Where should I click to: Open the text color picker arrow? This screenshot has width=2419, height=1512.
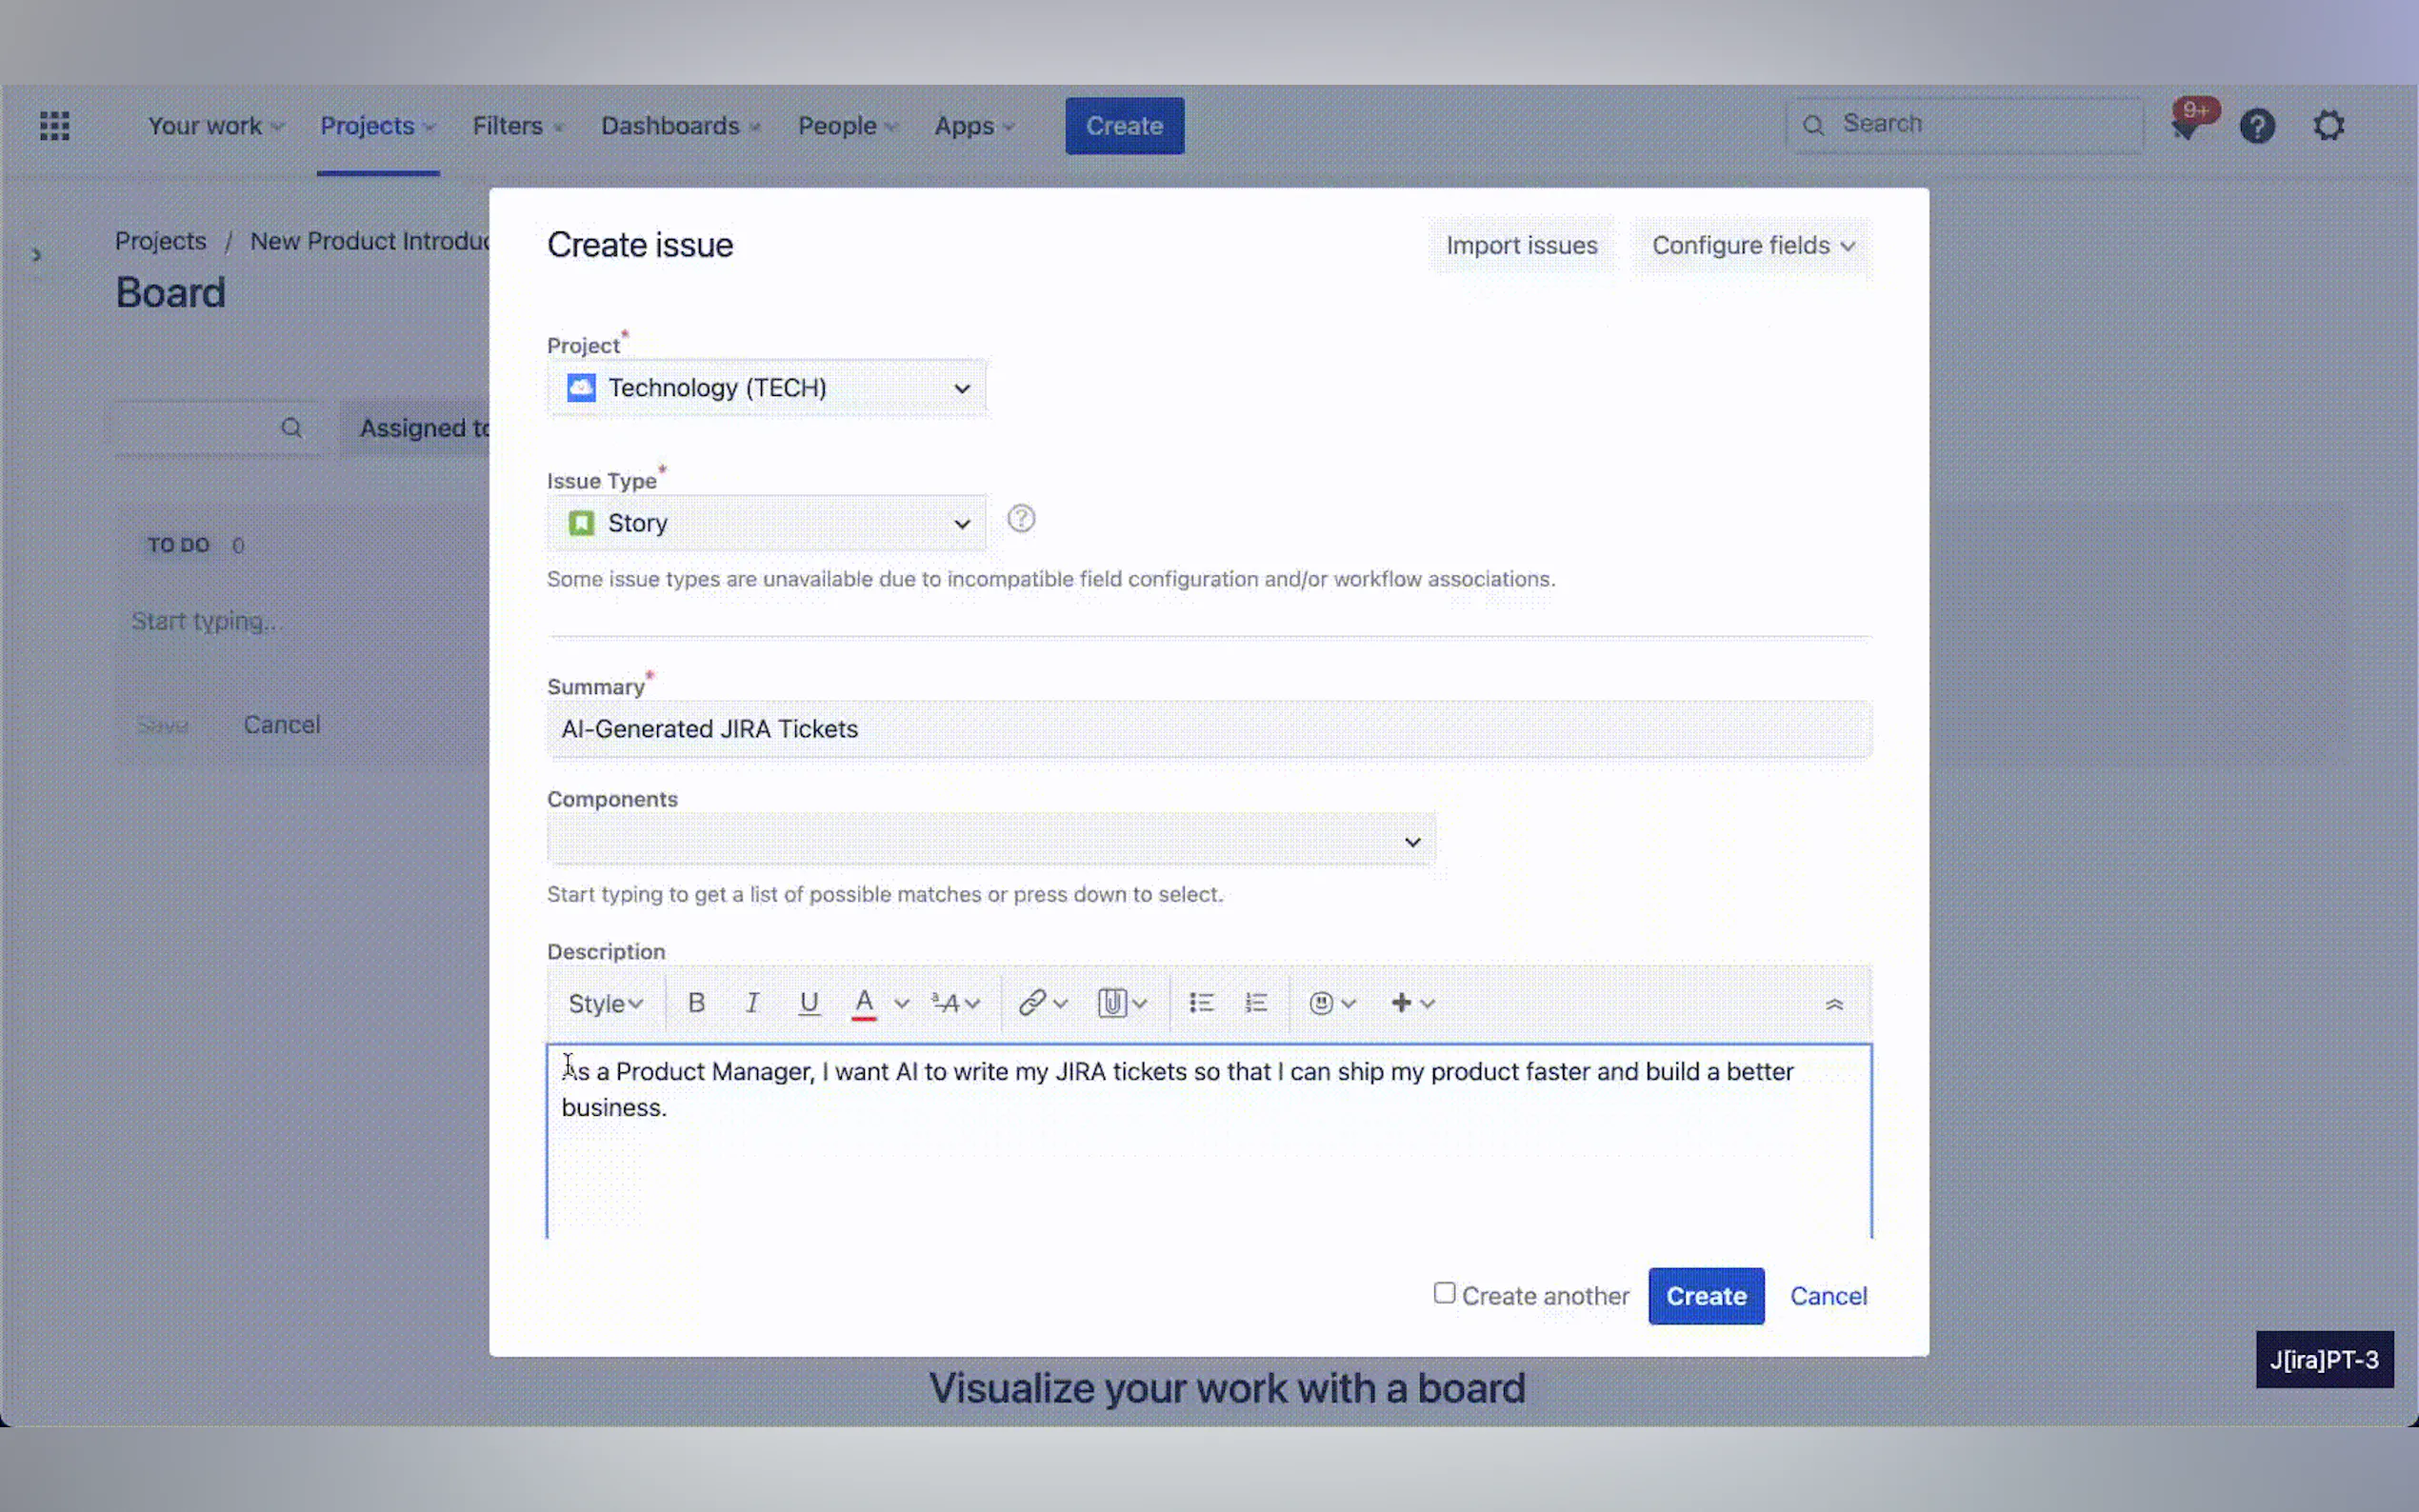(x=901, y=1003)
